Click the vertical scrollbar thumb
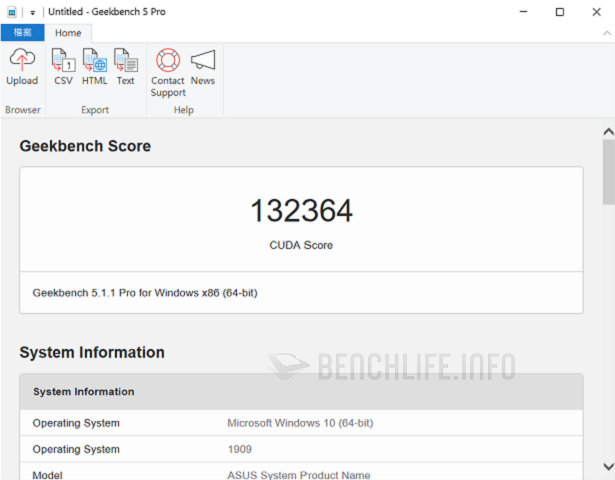 (609, 172)
